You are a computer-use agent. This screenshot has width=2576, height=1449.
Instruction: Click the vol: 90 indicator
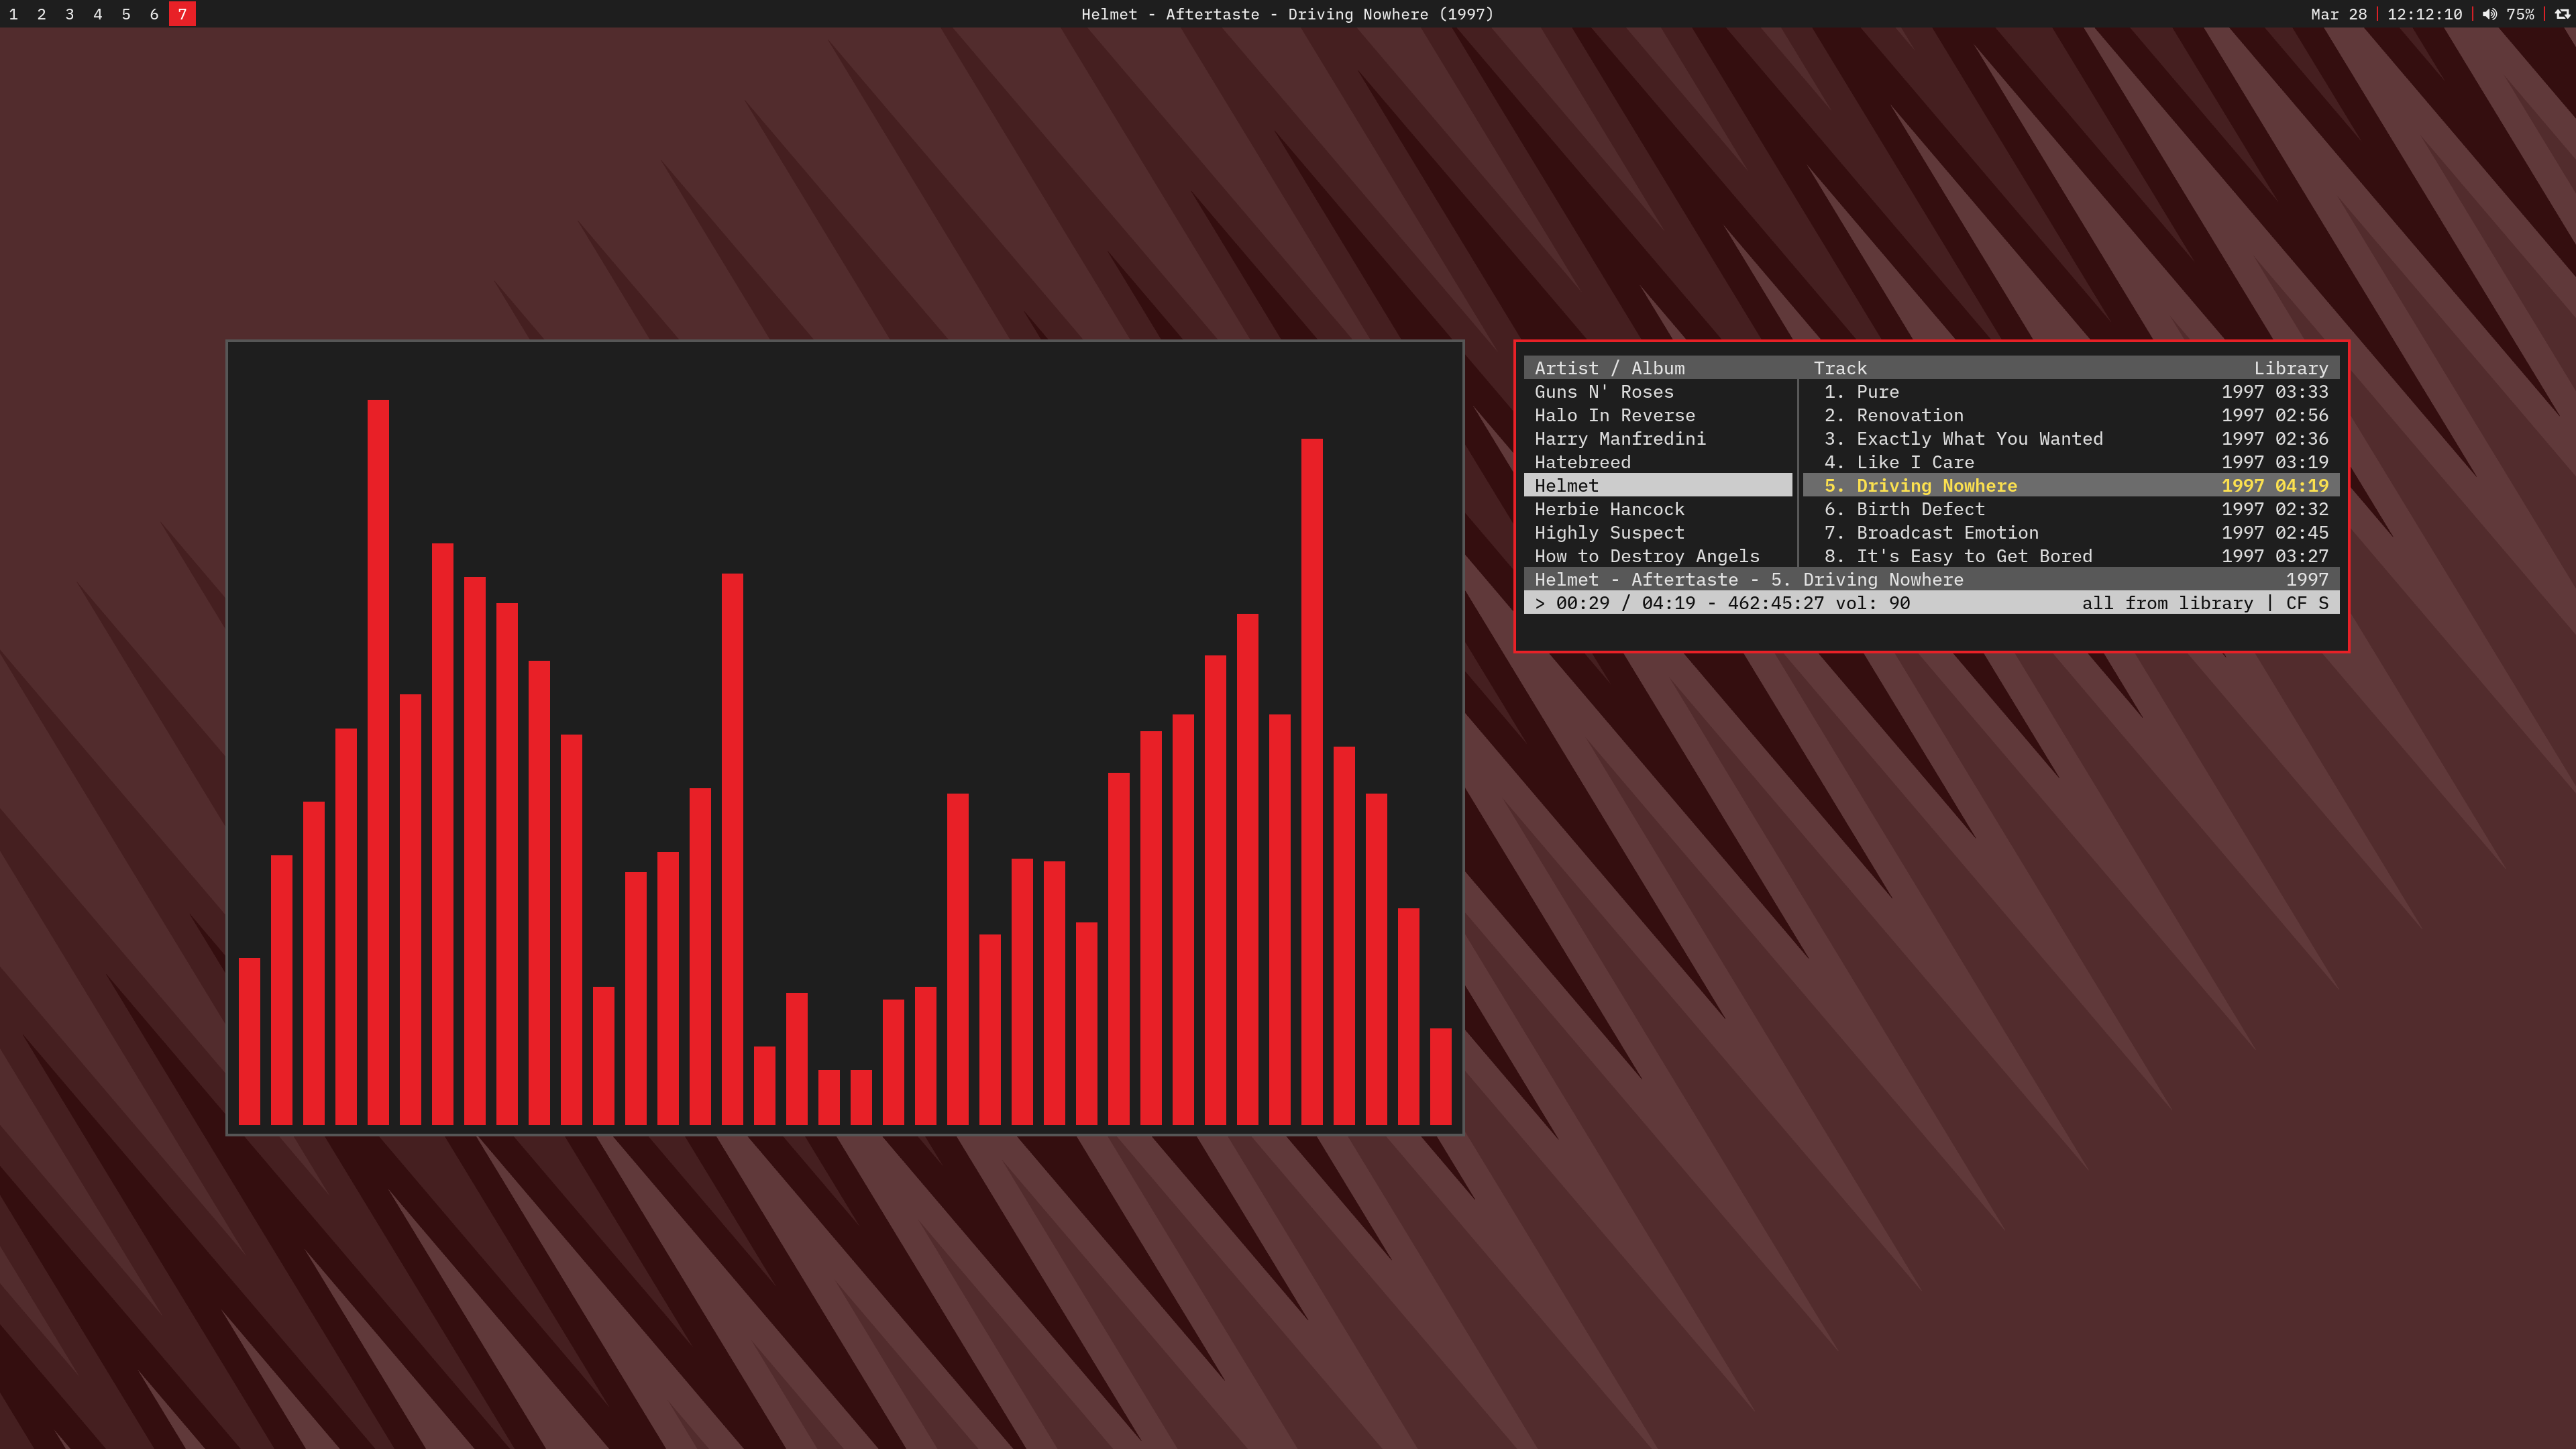pyautogui.click(x=1872, y=603)
